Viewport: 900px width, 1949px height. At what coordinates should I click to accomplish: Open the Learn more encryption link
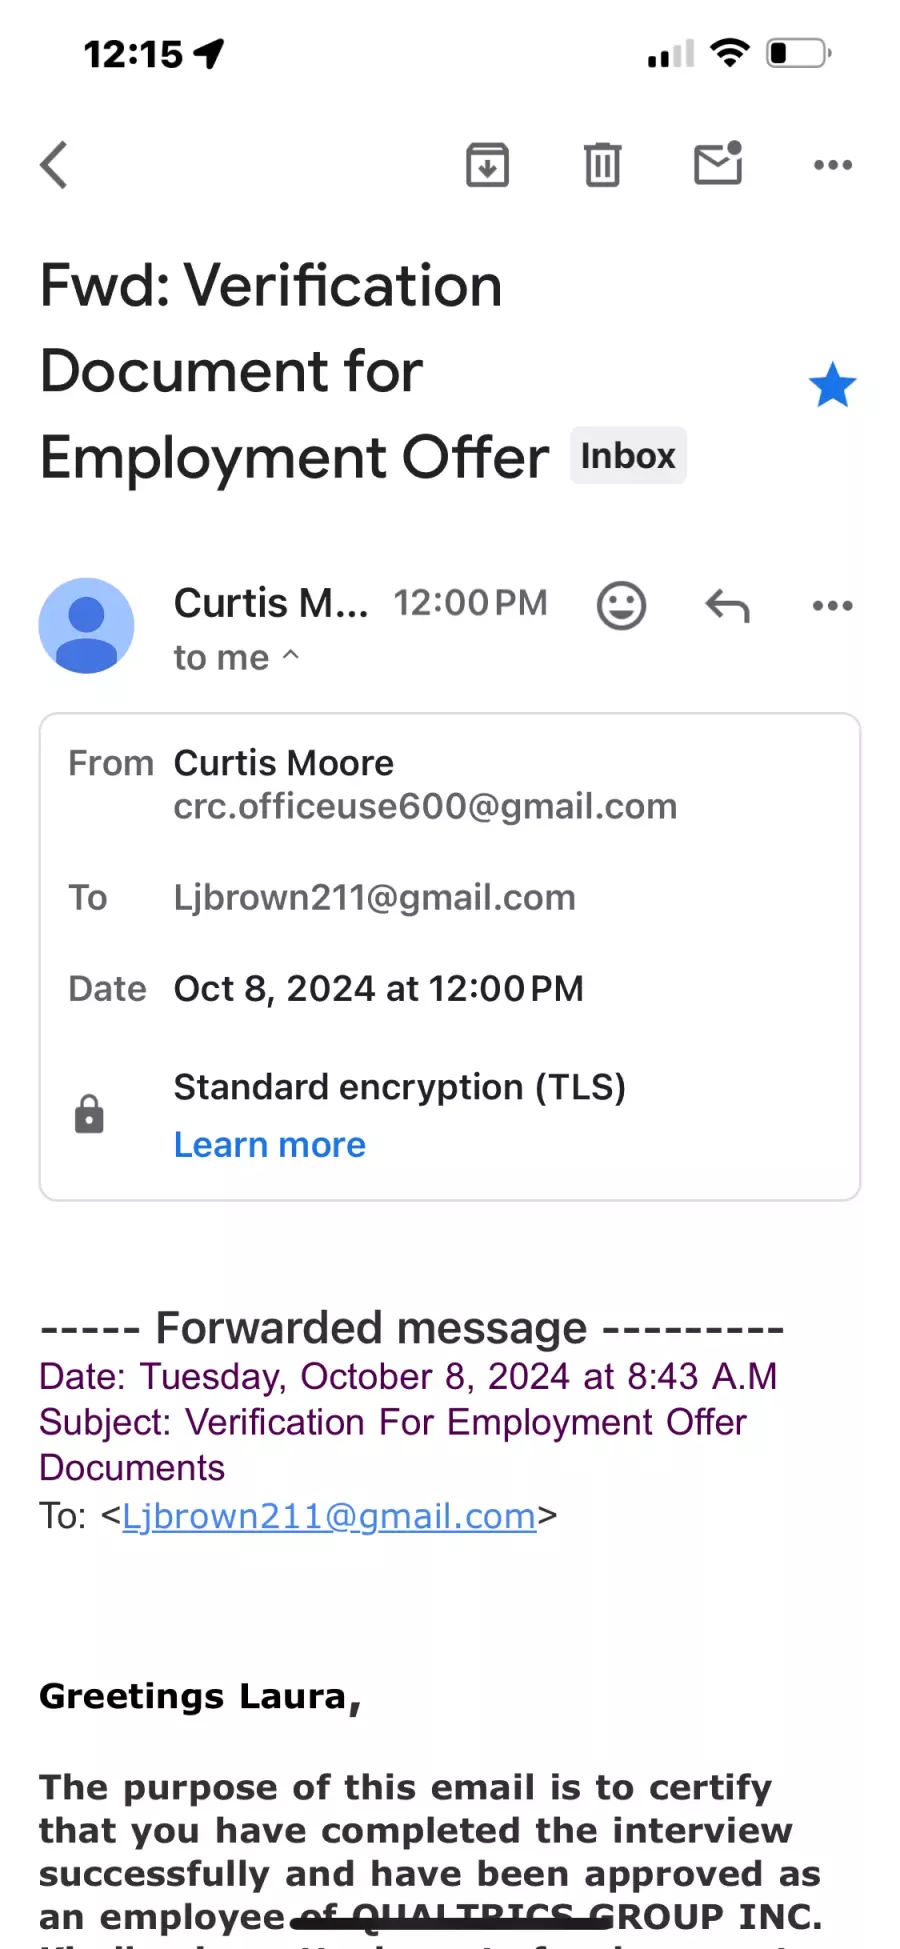270,1144
